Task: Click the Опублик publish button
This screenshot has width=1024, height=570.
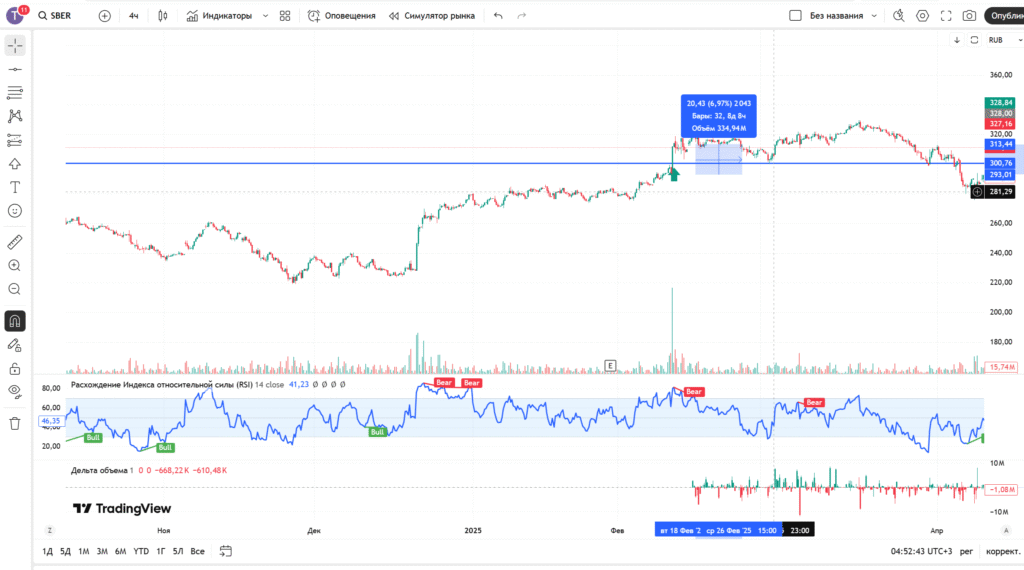Action: 1004,16
